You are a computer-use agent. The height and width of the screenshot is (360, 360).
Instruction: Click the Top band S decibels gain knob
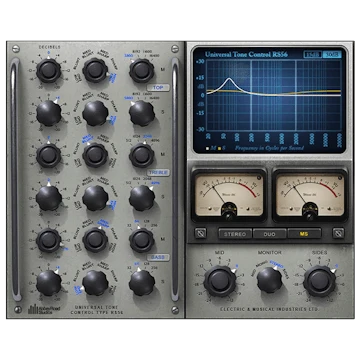(x=49, y=113)
